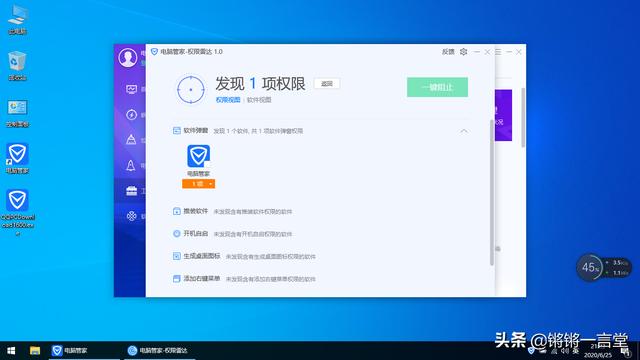Image resolution: width=640 pixels, height=360 pixels.
Task: Click the 发现 1 个软件 summary text
Action: coord(258,131)
